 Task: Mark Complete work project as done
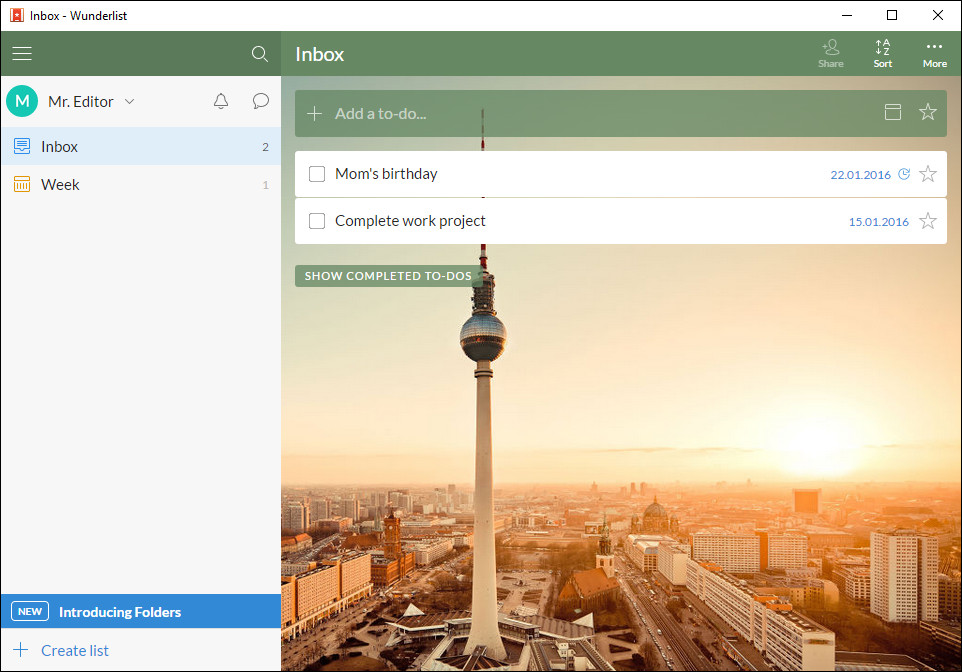tap(317, 220)
